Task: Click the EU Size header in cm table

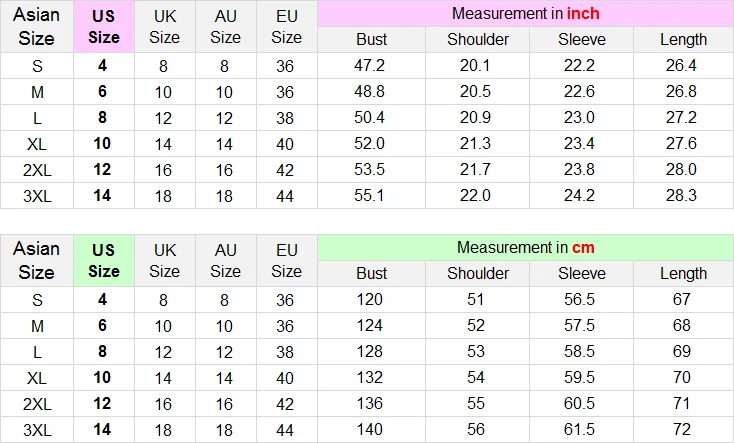Action: [286, 260]
